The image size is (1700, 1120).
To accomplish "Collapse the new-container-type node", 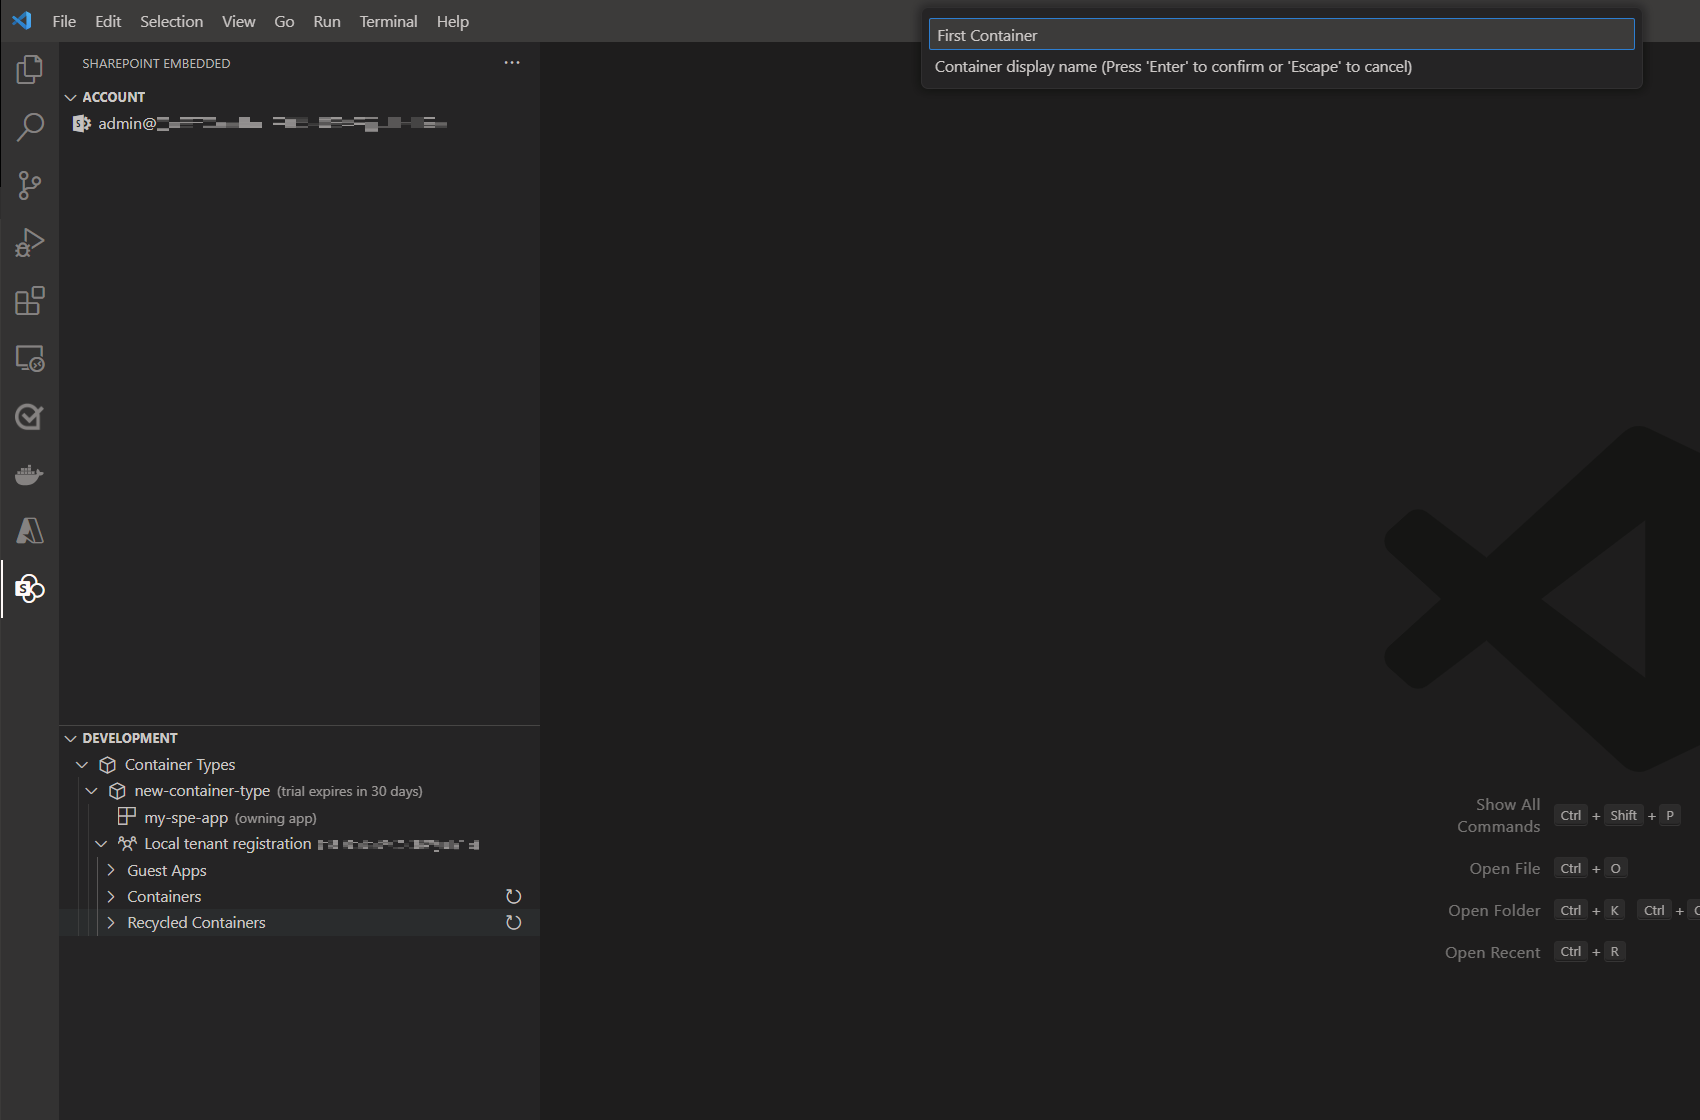I will tap(92, 791).
